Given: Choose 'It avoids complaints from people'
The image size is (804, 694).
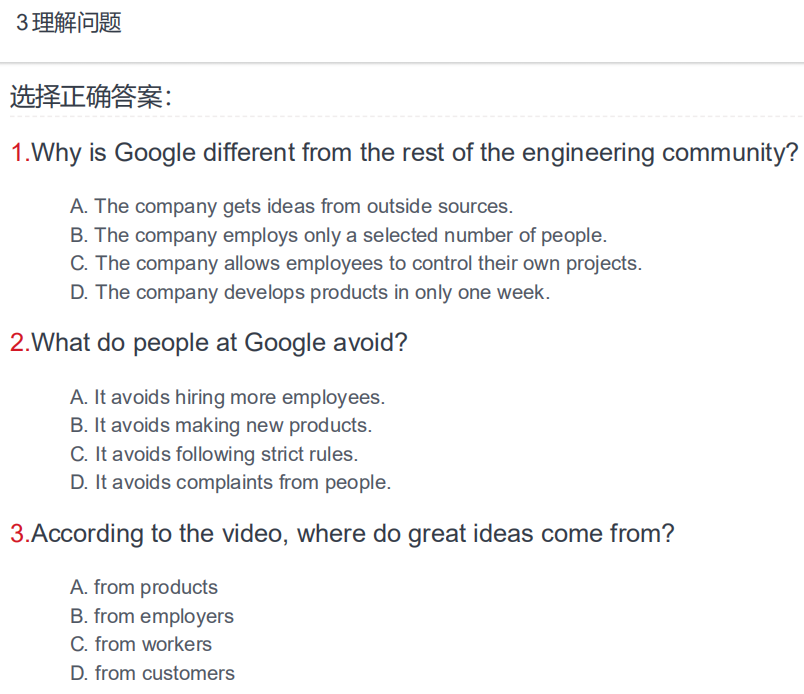Looking at the screenshot, I should 230,483.
